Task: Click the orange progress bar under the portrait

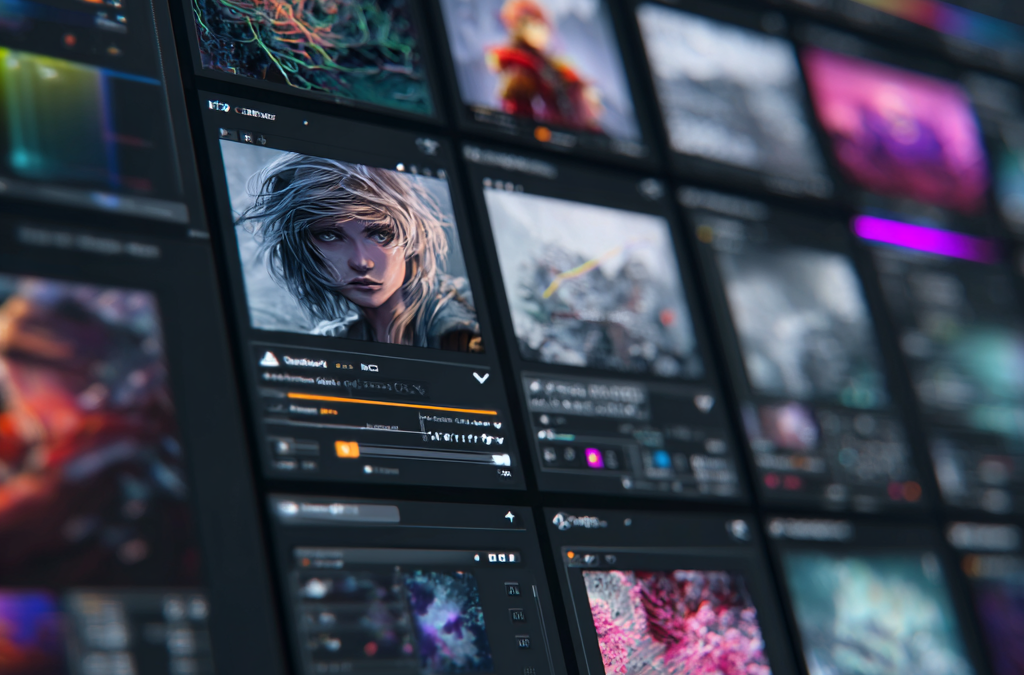Action: pos(392,404)
